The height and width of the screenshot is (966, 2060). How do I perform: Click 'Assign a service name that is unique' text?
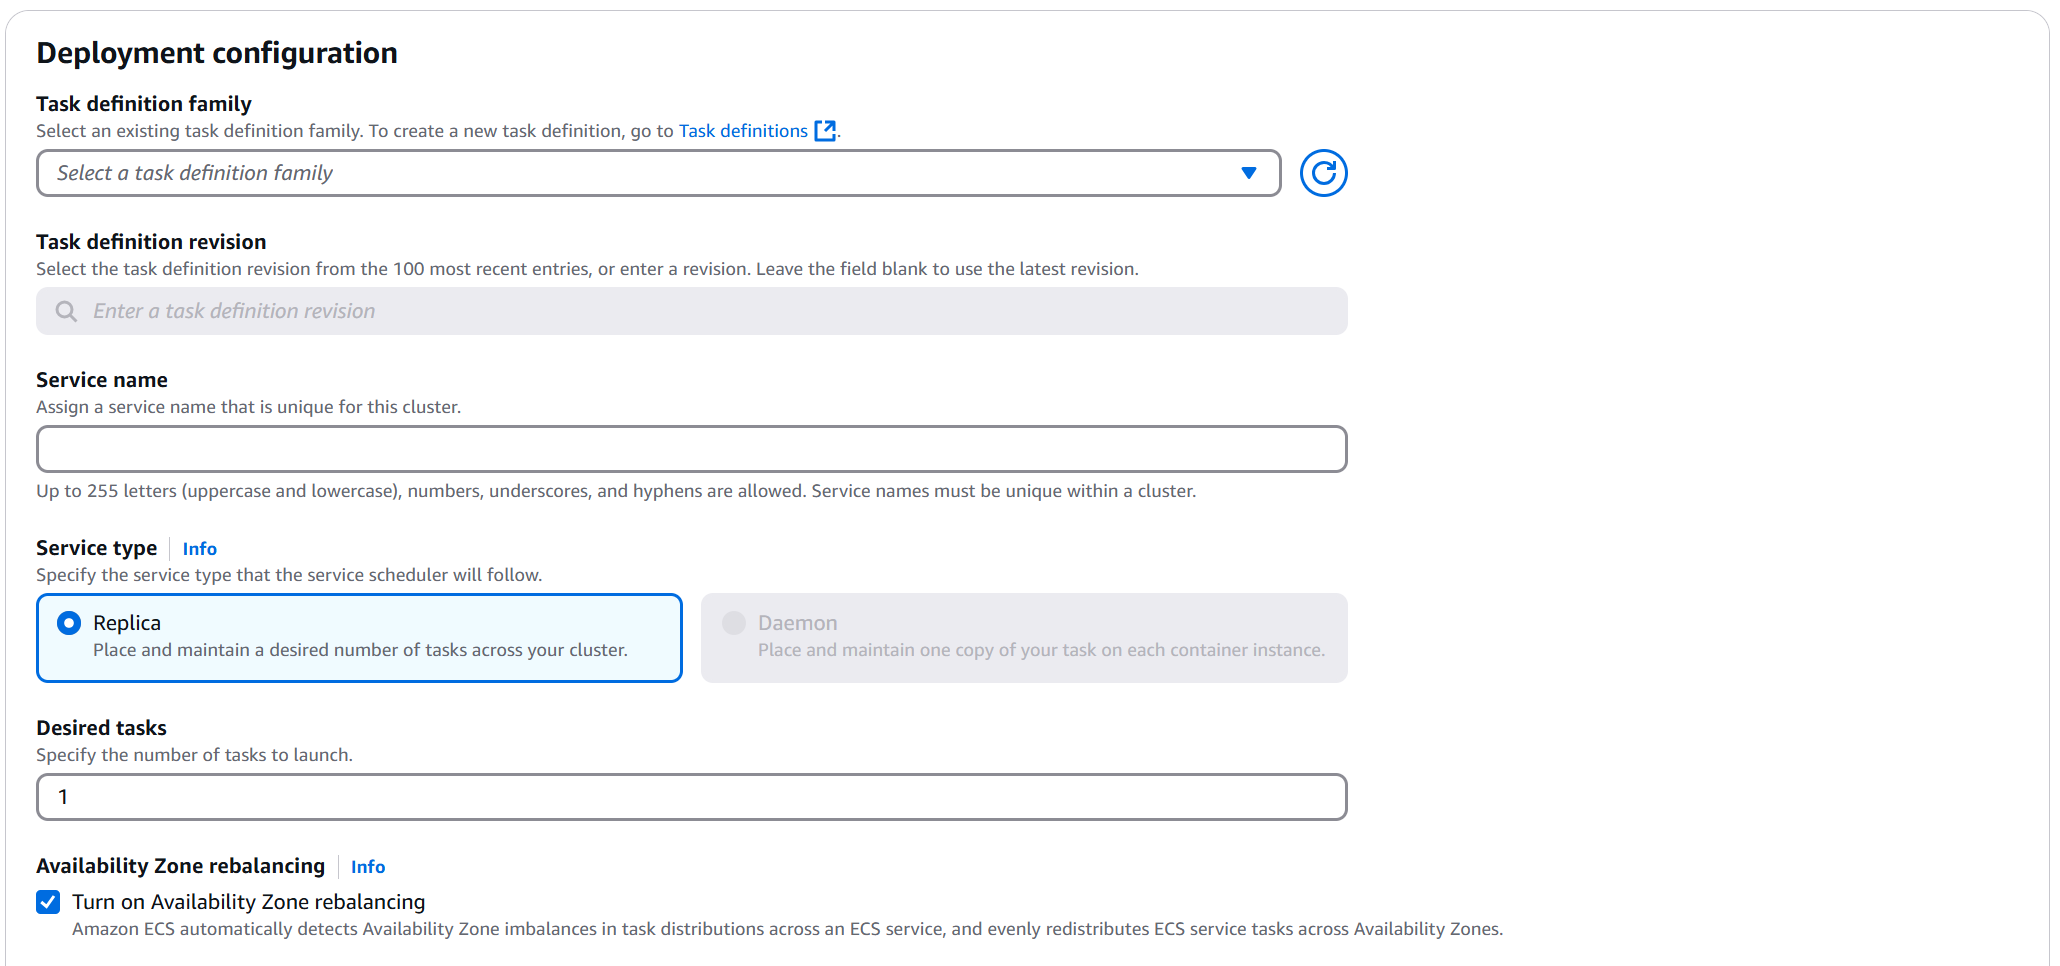click(248, 407)
